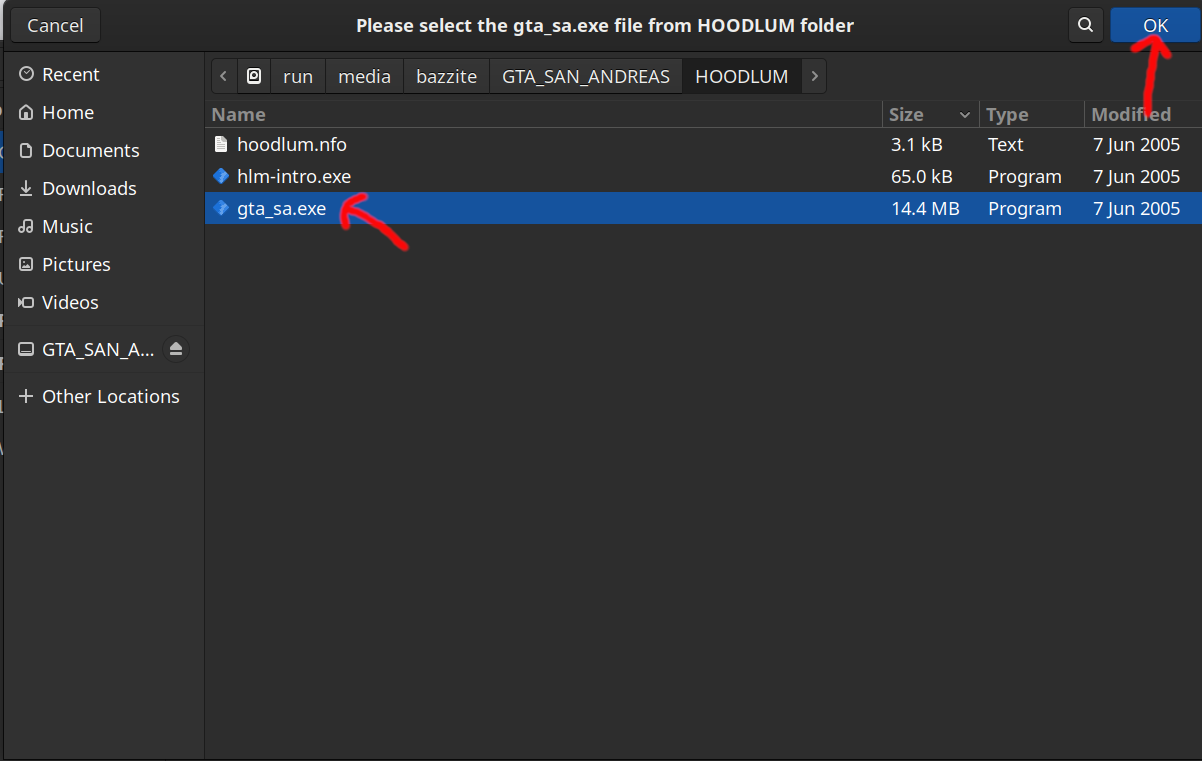The width and height of the screenshot is (1202, 761).
Task: Navigate to the run path segment
Action: [298, 76]
